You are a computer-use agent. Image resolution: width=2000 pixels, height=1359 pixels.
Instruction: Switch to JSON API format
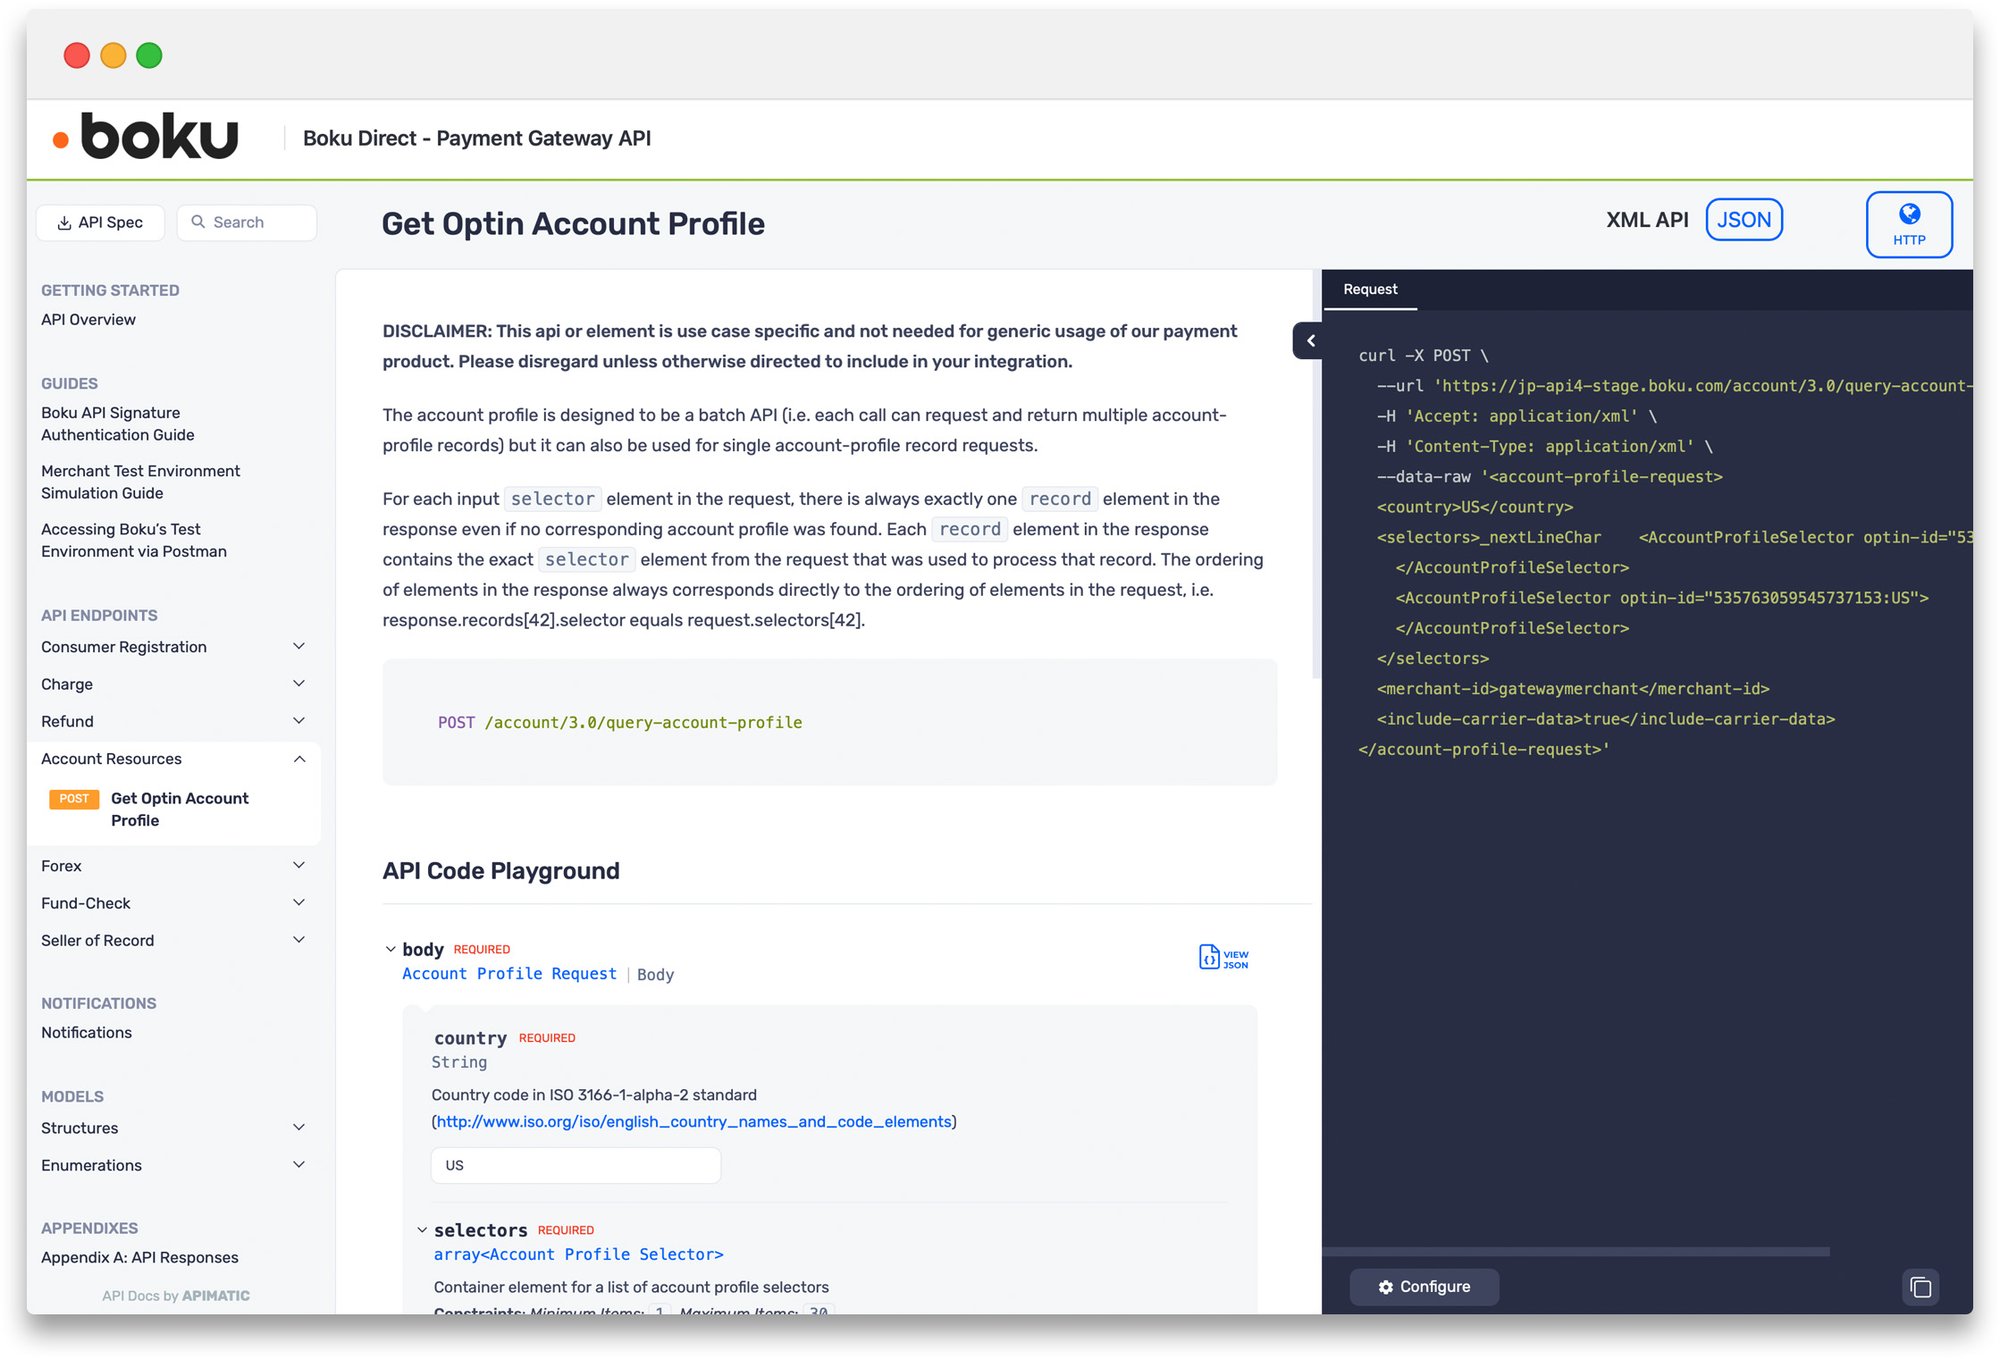click(x=1743, y=220)
